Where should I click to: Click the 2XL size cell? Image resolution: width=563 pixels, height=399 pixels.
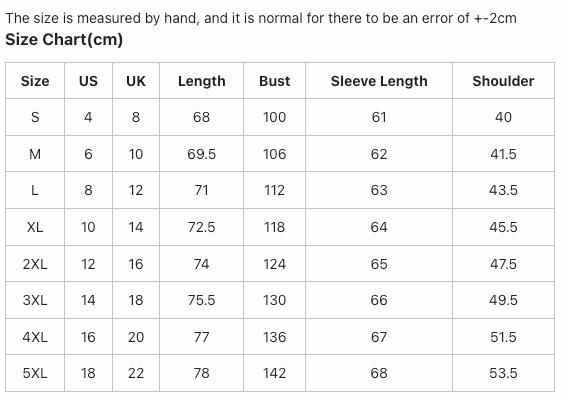(35, 264)
